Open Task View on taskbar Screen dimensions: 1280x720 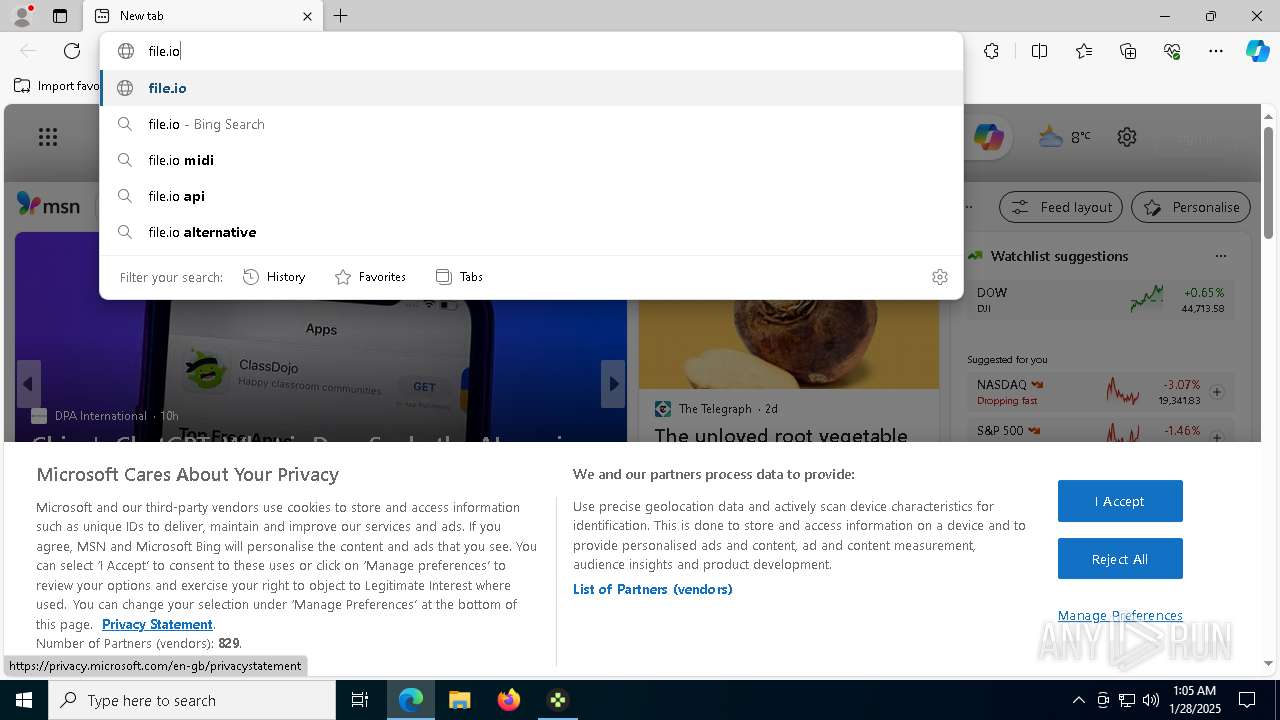(360, 700)
